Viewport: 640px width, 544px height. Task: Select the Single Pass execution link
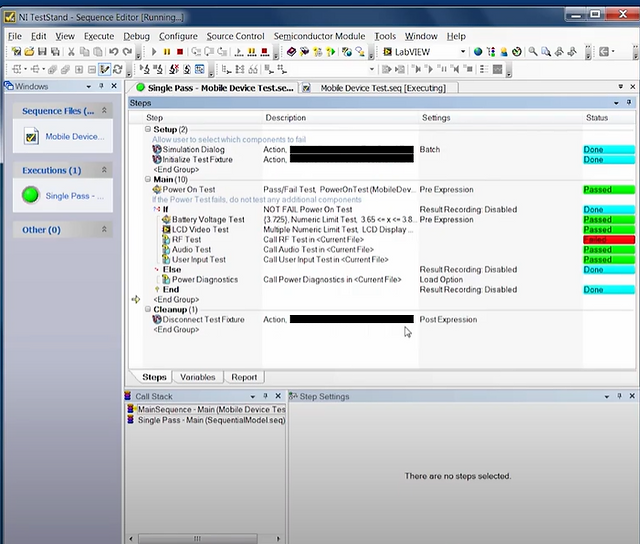click(x=75, y=196)
